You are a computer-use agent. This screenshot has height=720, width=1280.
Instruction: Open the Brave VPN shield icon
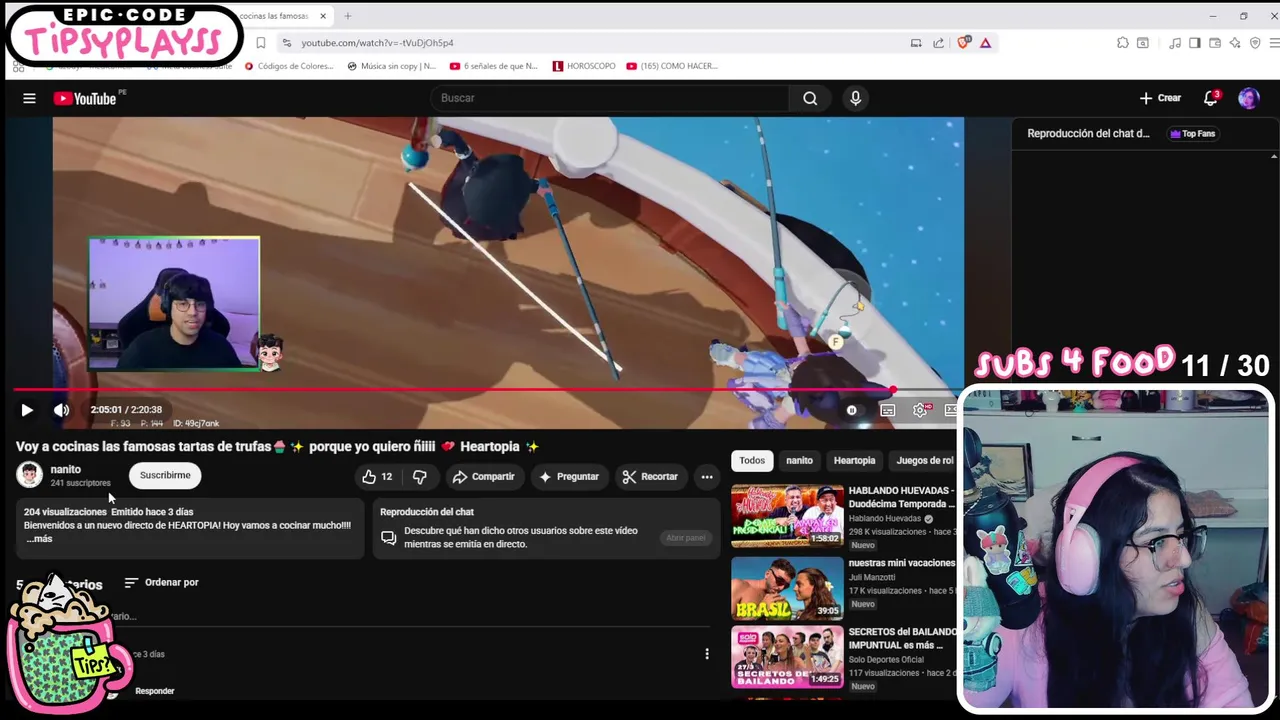(x=1255, y=43)
